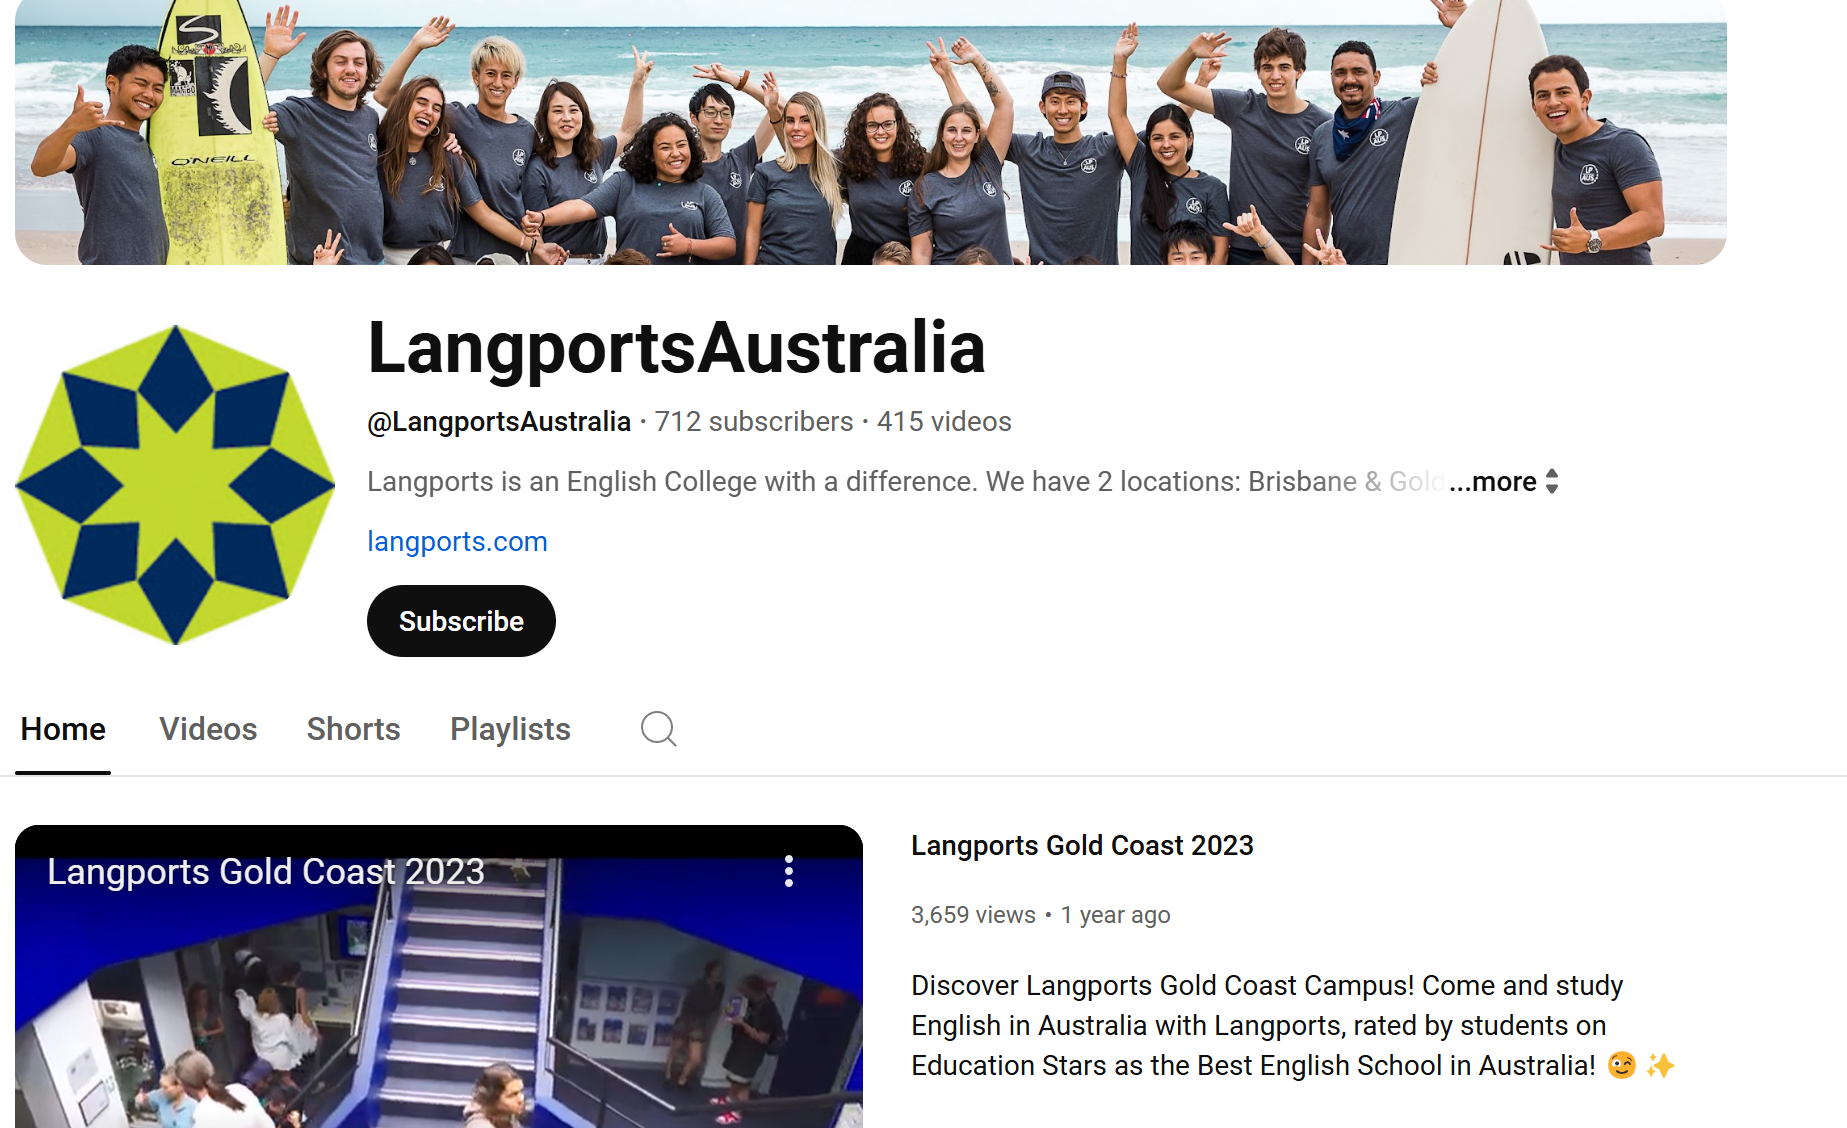The width and height of the screenshot is (1847, 1128).
Task: Click the Langports channel avatar logo
Action: 175,485
